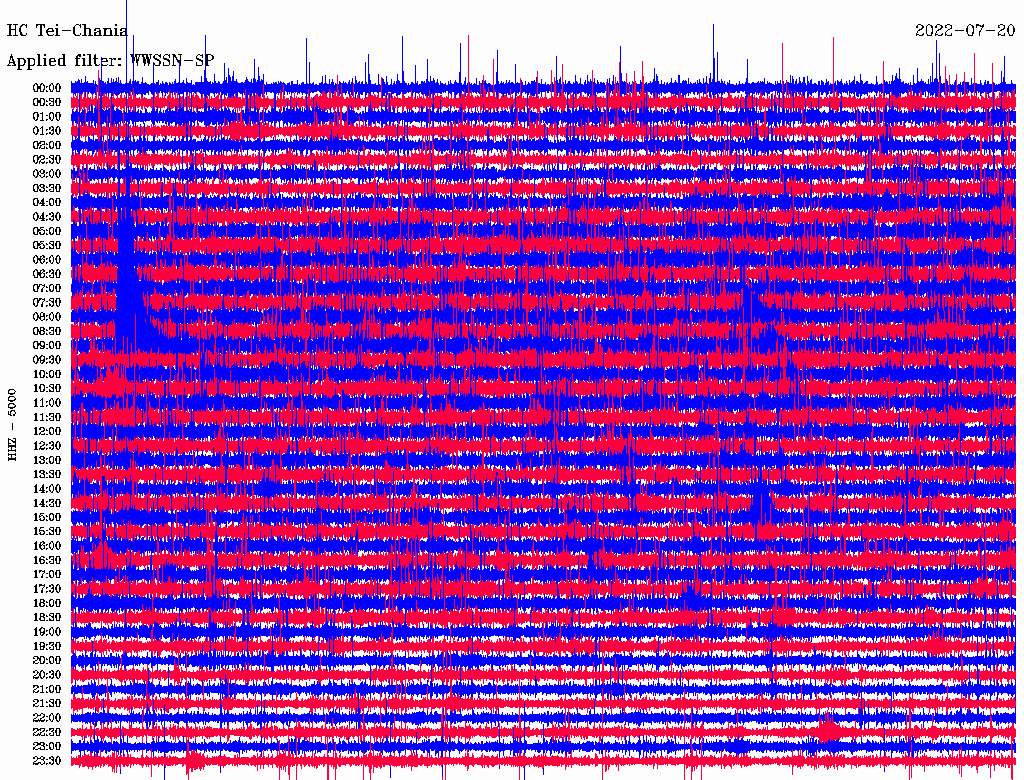Select the 20:30 time label
The image size is (1024, 780).
pos(46,675)
